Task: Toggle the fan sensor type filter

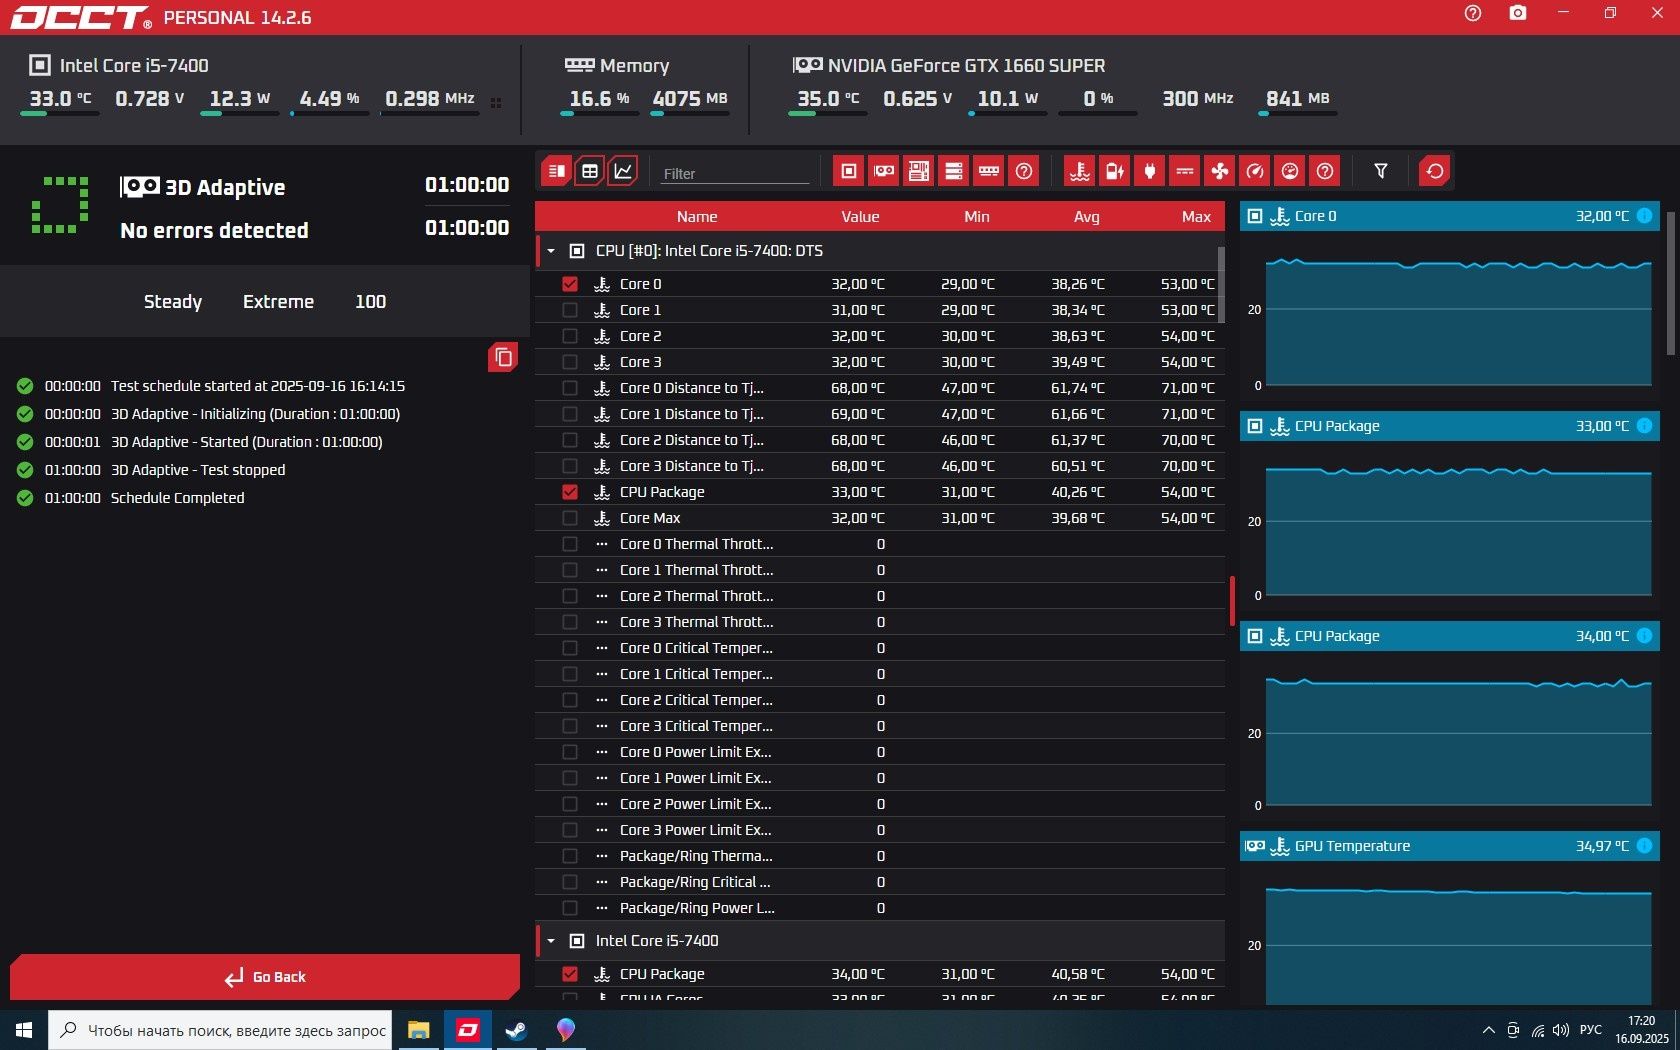Action: tap(1220, 171)
